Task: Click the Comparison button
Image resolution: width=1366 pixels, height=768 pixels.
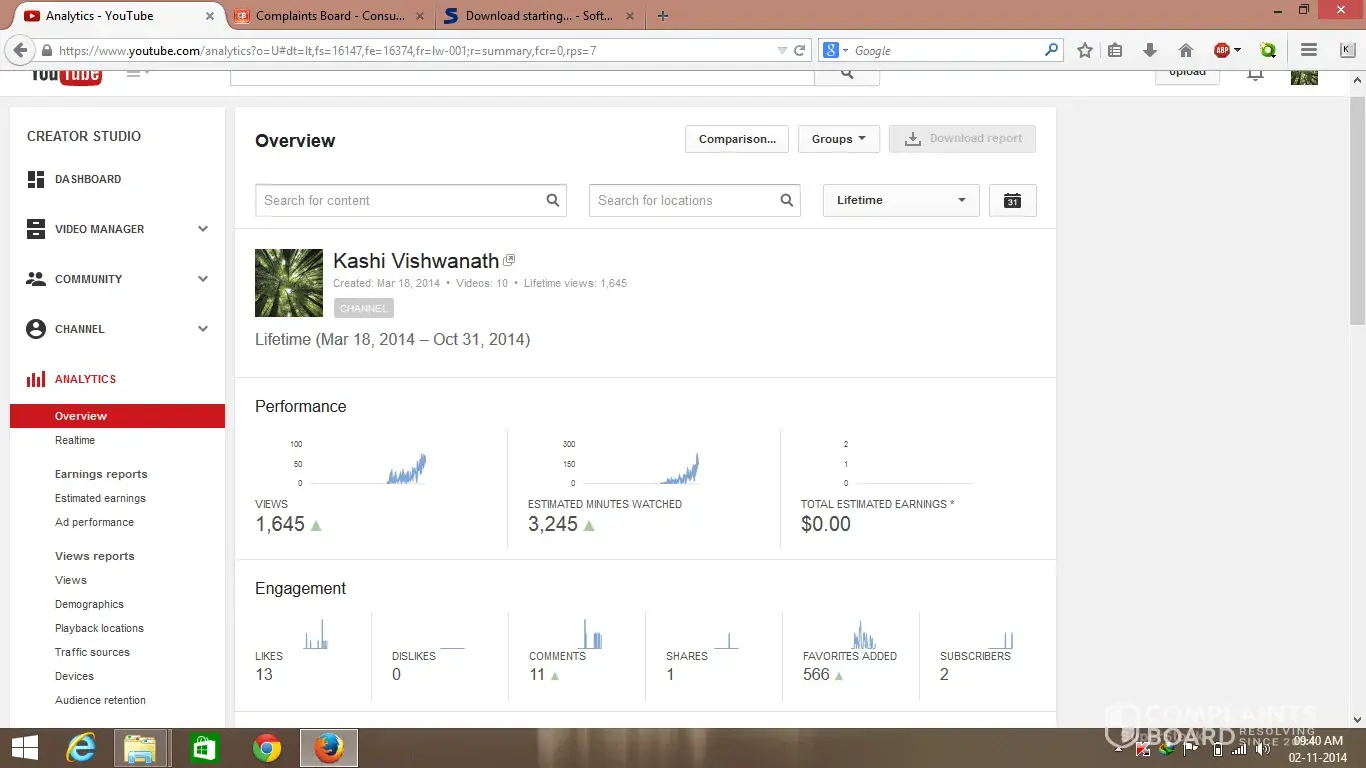Action: 737,139
